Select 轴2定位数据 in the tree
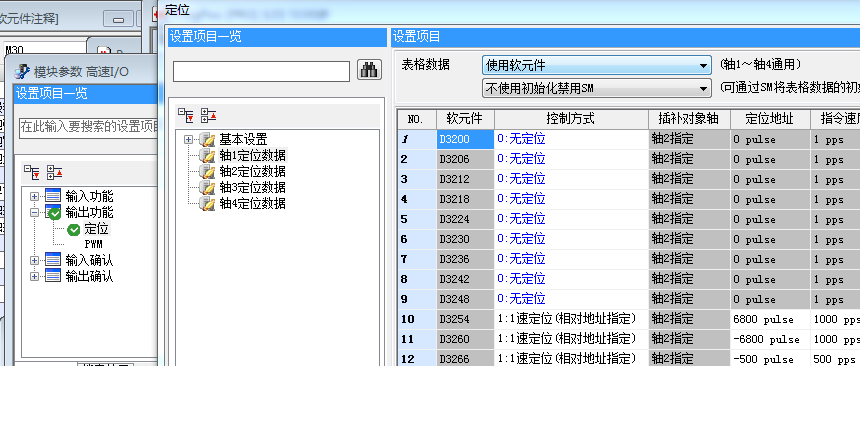 (x=252, y=171)
